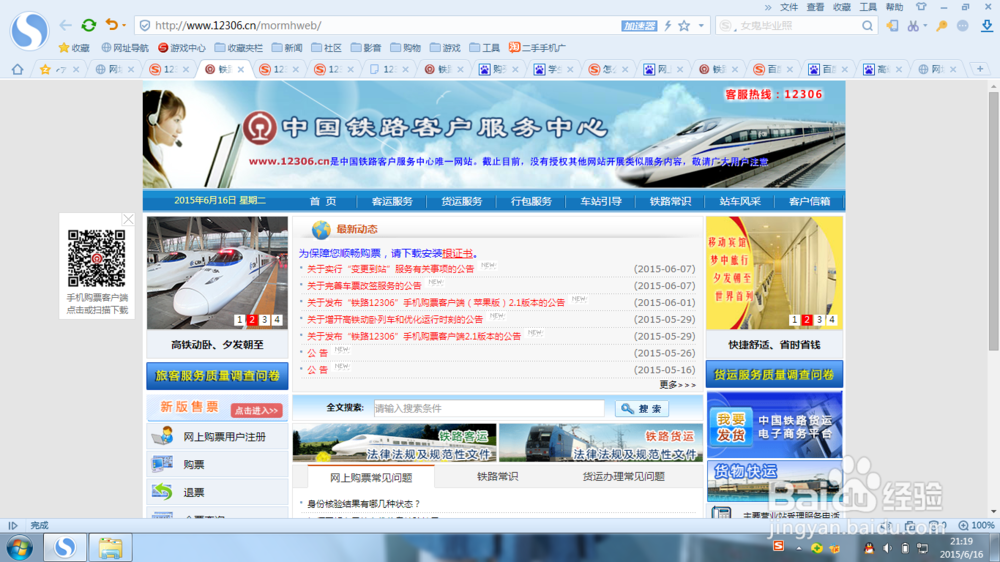This screenshot has width=1000, height=562.
Task: Open the dropdown beside the undo arrow
Action: 124,26
